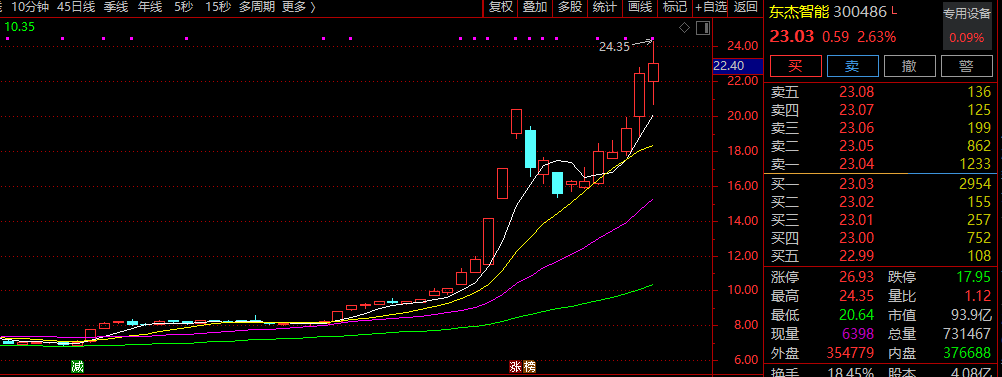Screen dimensions: 1002x377
Task: Click the 22.40 price cursor label on axis
Action: [x=729, y=66]
